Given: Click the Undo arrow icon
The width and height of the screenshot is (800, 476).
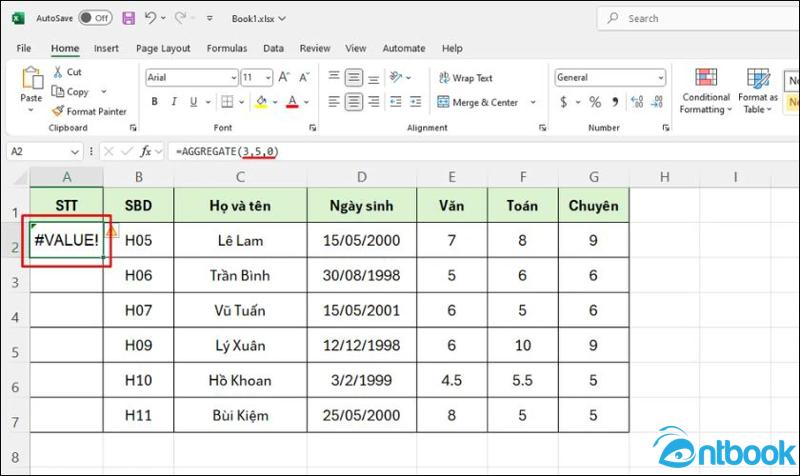Looking at the screenshot, I should tap(150, 18).
